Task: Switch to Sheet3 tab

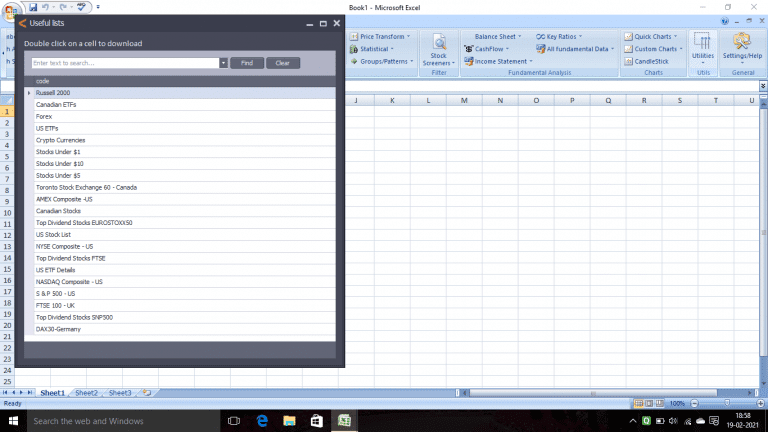Action: click(x=120, y=393)
